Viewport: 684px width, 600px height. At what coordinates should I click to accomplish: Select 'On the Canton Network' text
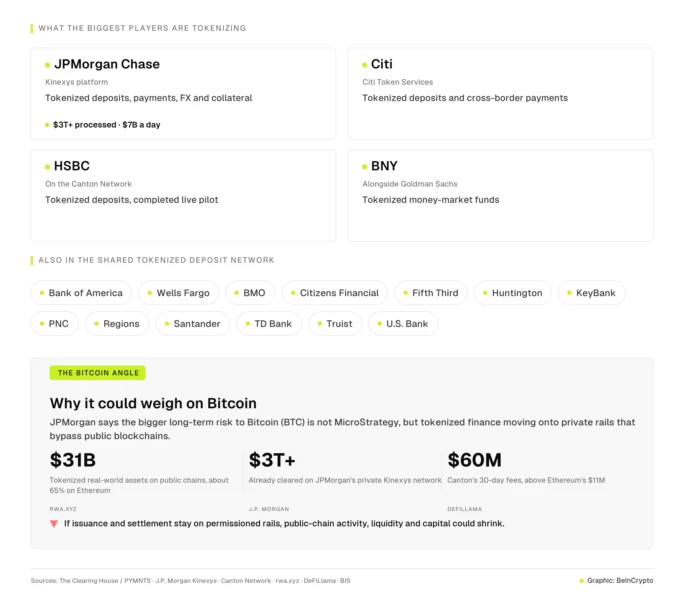[x=88, y=184]
